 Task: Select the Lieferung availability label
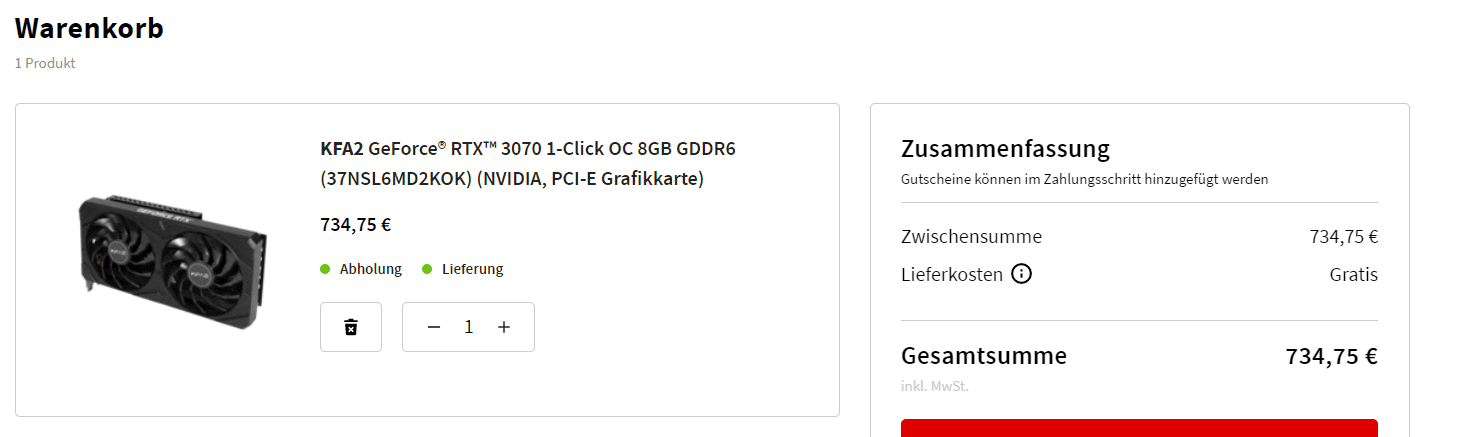pos(473,269)
